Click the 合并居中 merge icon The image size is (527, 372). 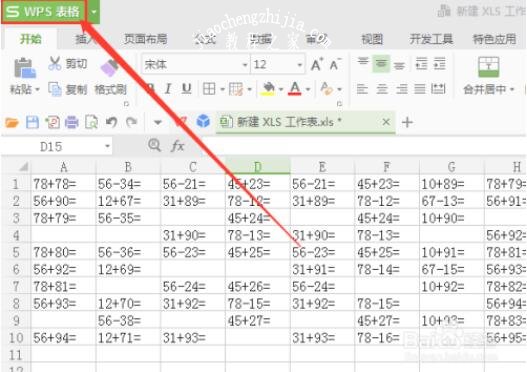point(488,67)
